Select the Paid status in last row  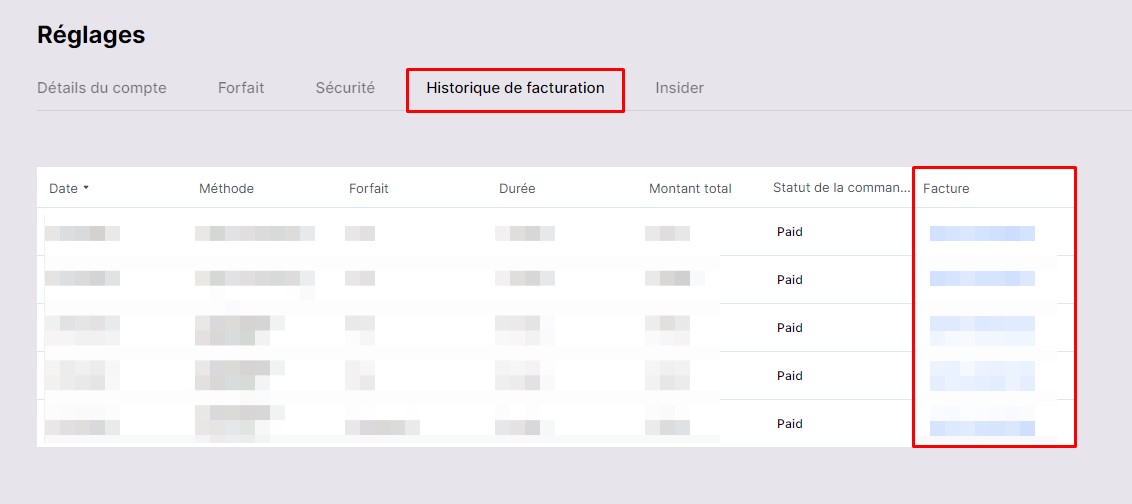pyautogui.click(x=790, y=424)
